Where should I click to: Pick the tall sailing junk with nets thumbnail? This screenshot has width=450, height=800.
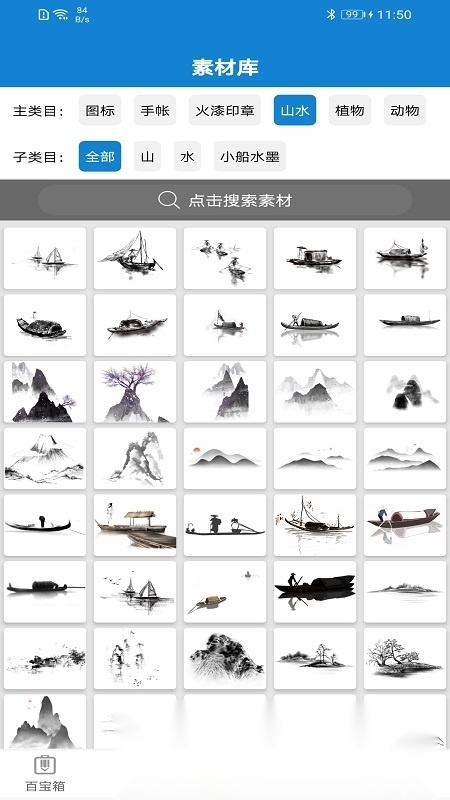(x=135, y=258)
